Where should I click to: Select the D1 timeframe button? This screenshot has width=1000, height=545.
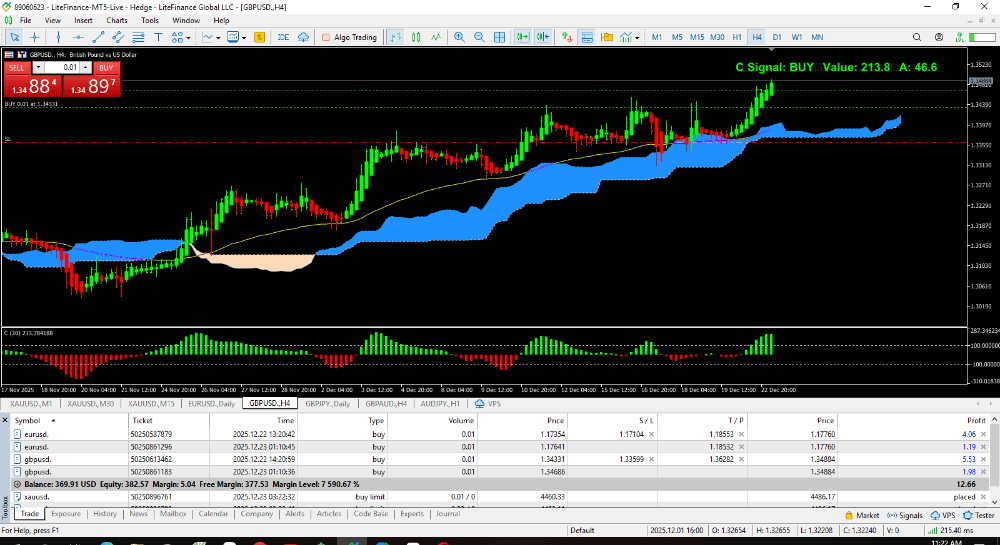pos(777,37)
